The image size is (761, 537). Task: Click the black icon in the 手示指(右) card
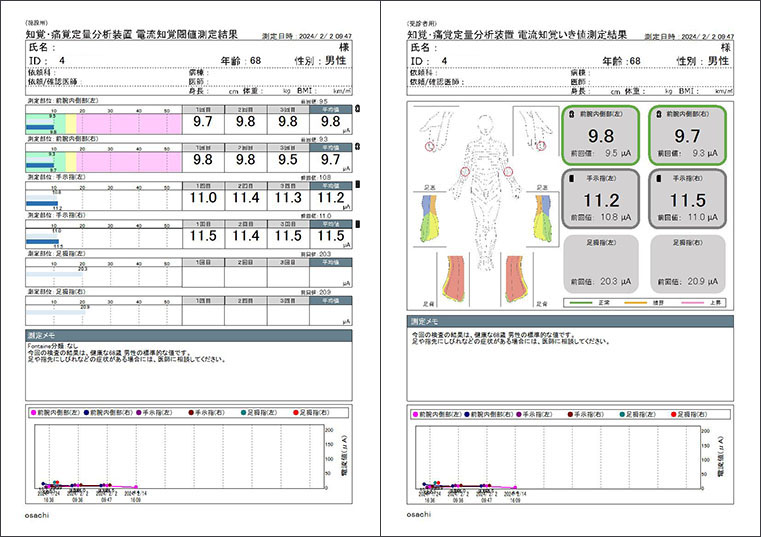(x=659, y=179)
